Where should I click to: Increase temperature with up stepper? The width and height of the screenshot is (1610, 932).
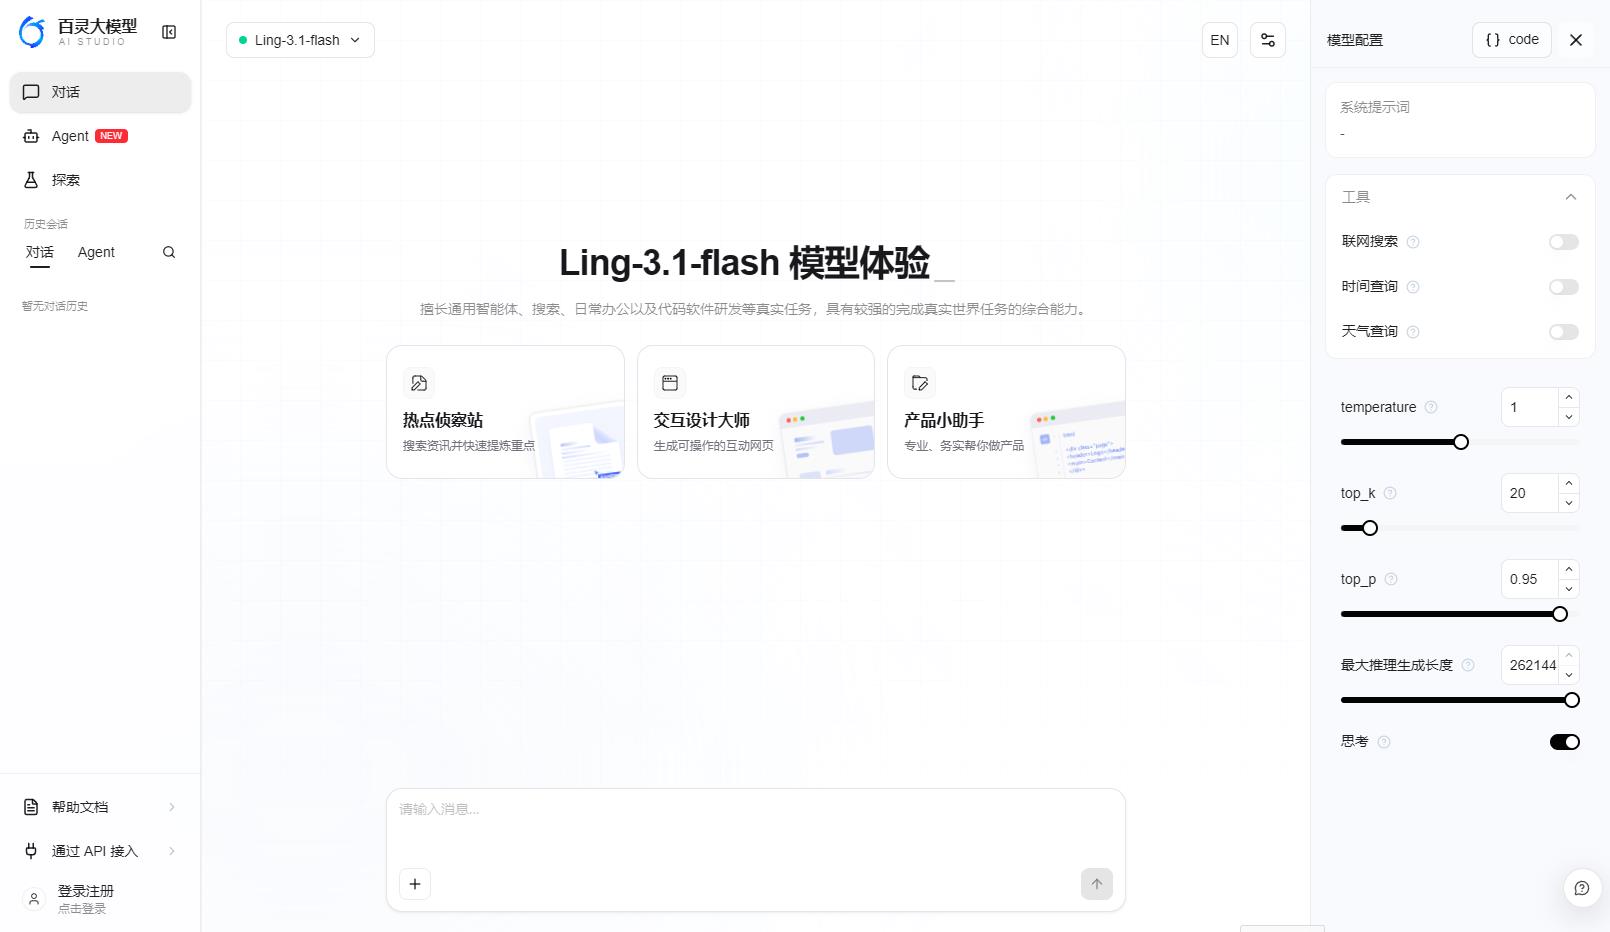tap(1569, 398)
